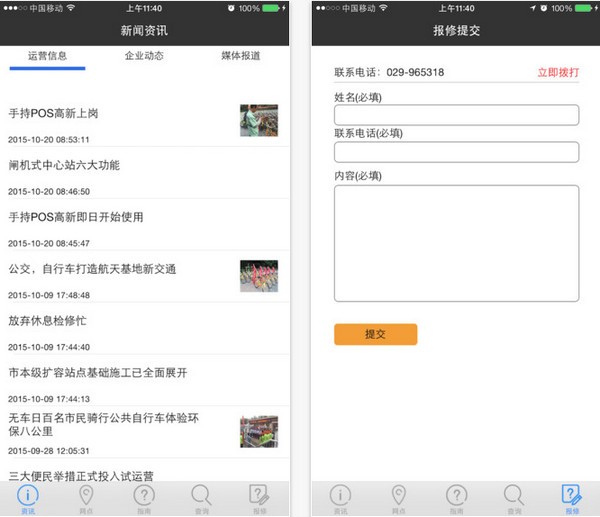Click the battery icon in left status bar
Viewport: 600px width, 517px height.
click(x=271, y=8)
